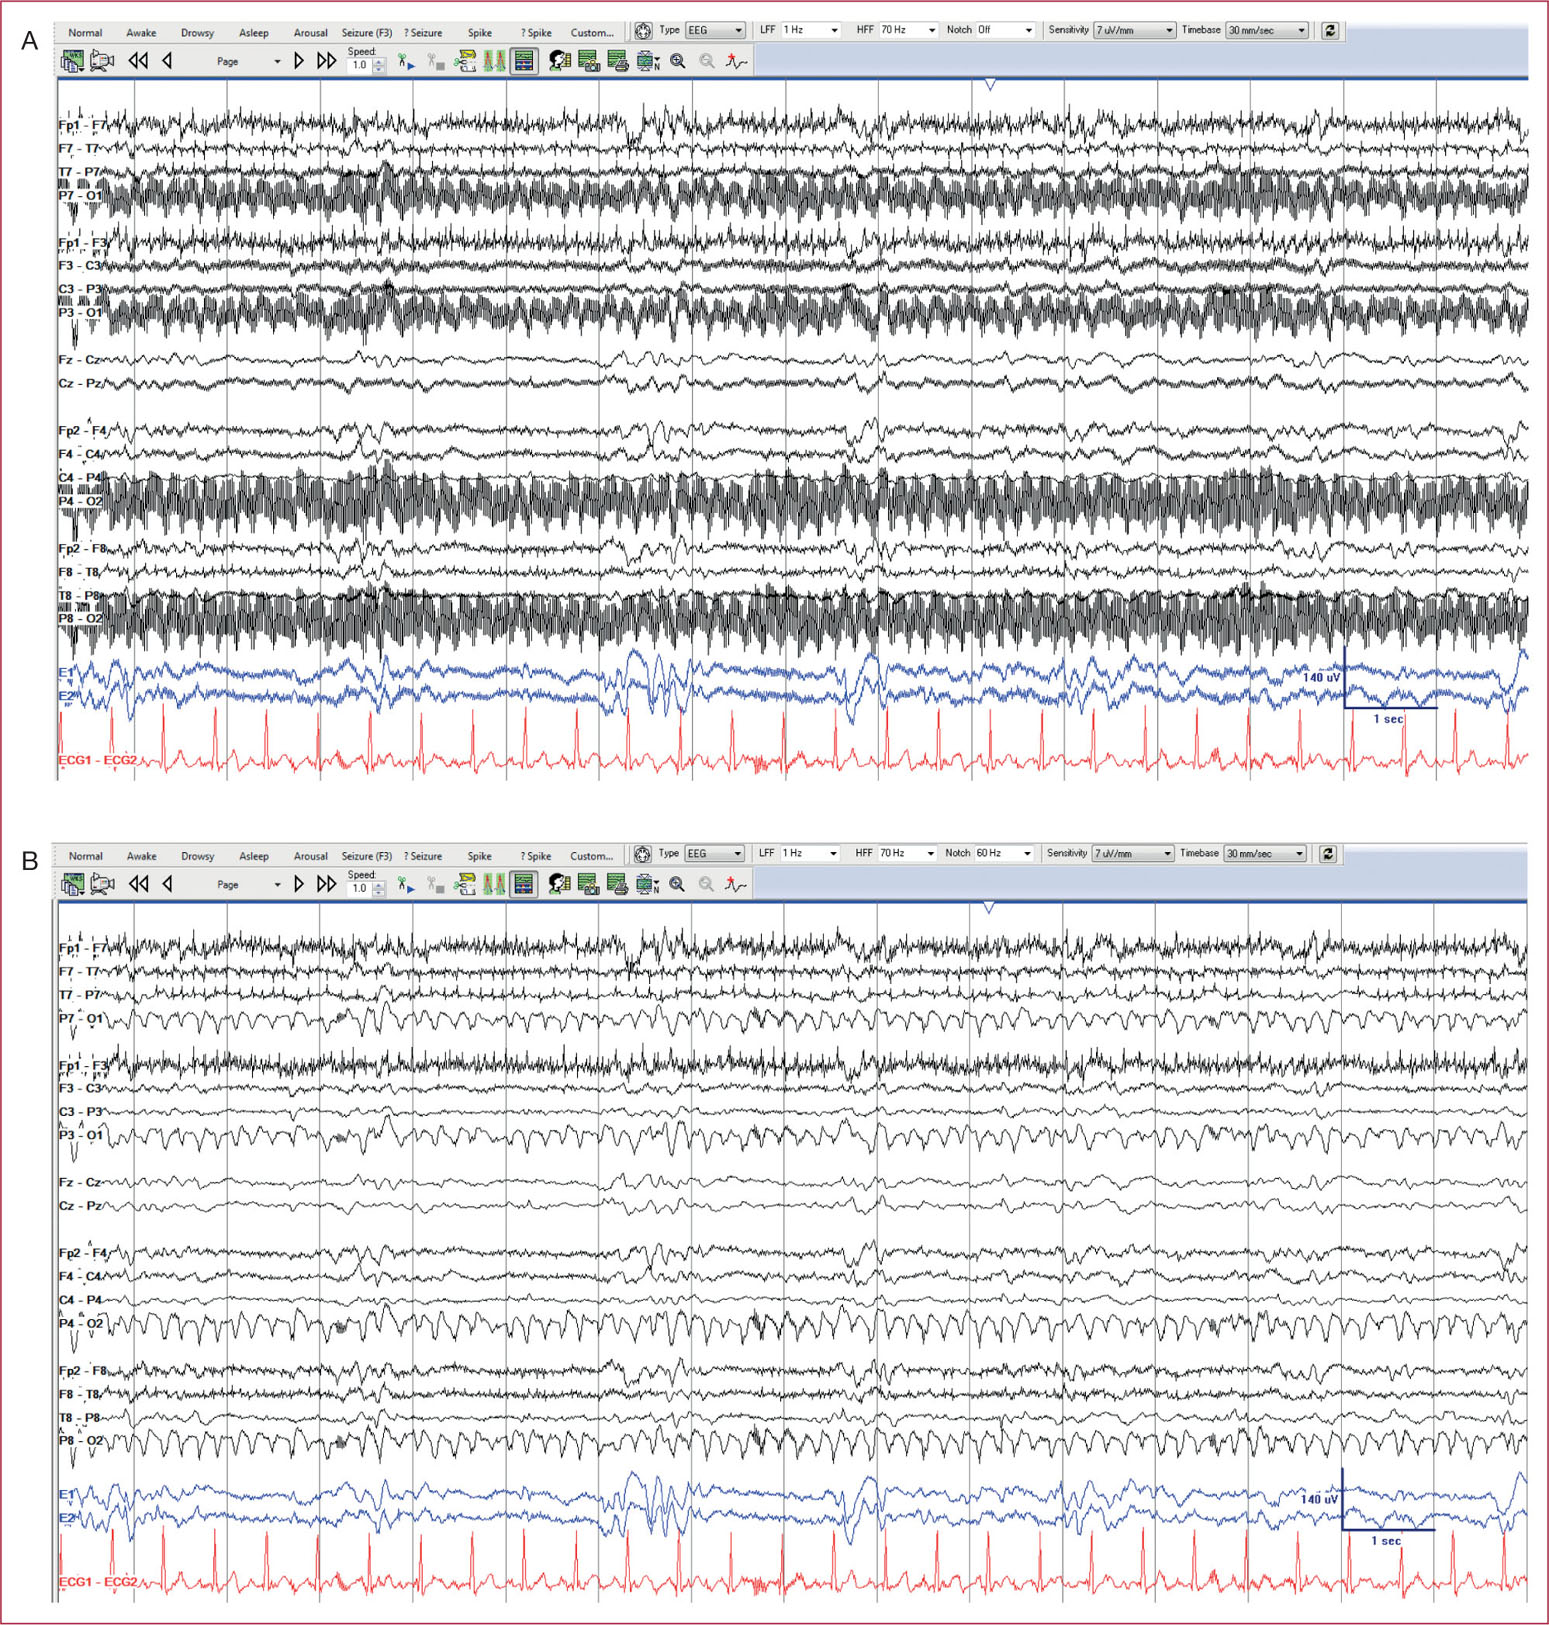Click the patient head icon in panel A

point(560,61)
